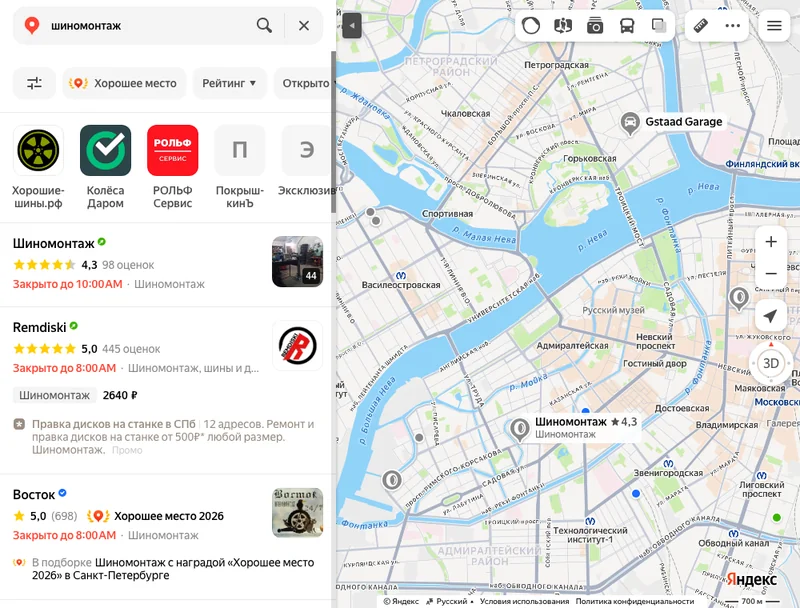Click the Петроградская station label
Image resolution: width=800 pixels, height=608 pixels.
556,65
